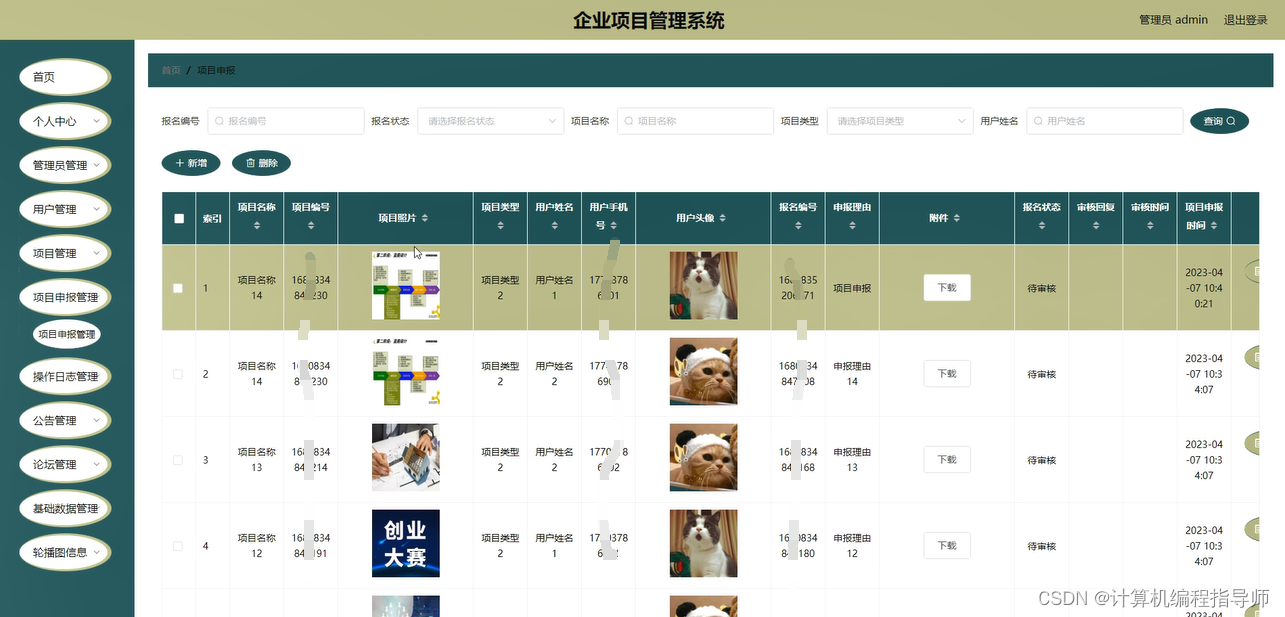Click the 下载 button in row 2
The height and width of the screenshot is (617, 1285).
point(947,374)
